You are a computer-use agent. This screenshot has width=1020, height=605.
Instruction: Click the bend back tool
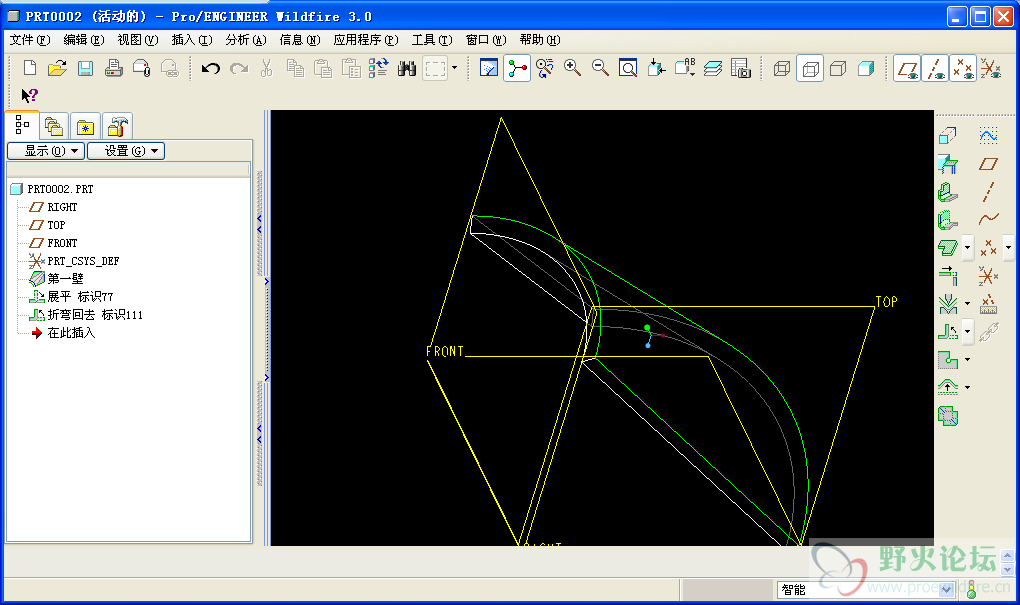948,332
